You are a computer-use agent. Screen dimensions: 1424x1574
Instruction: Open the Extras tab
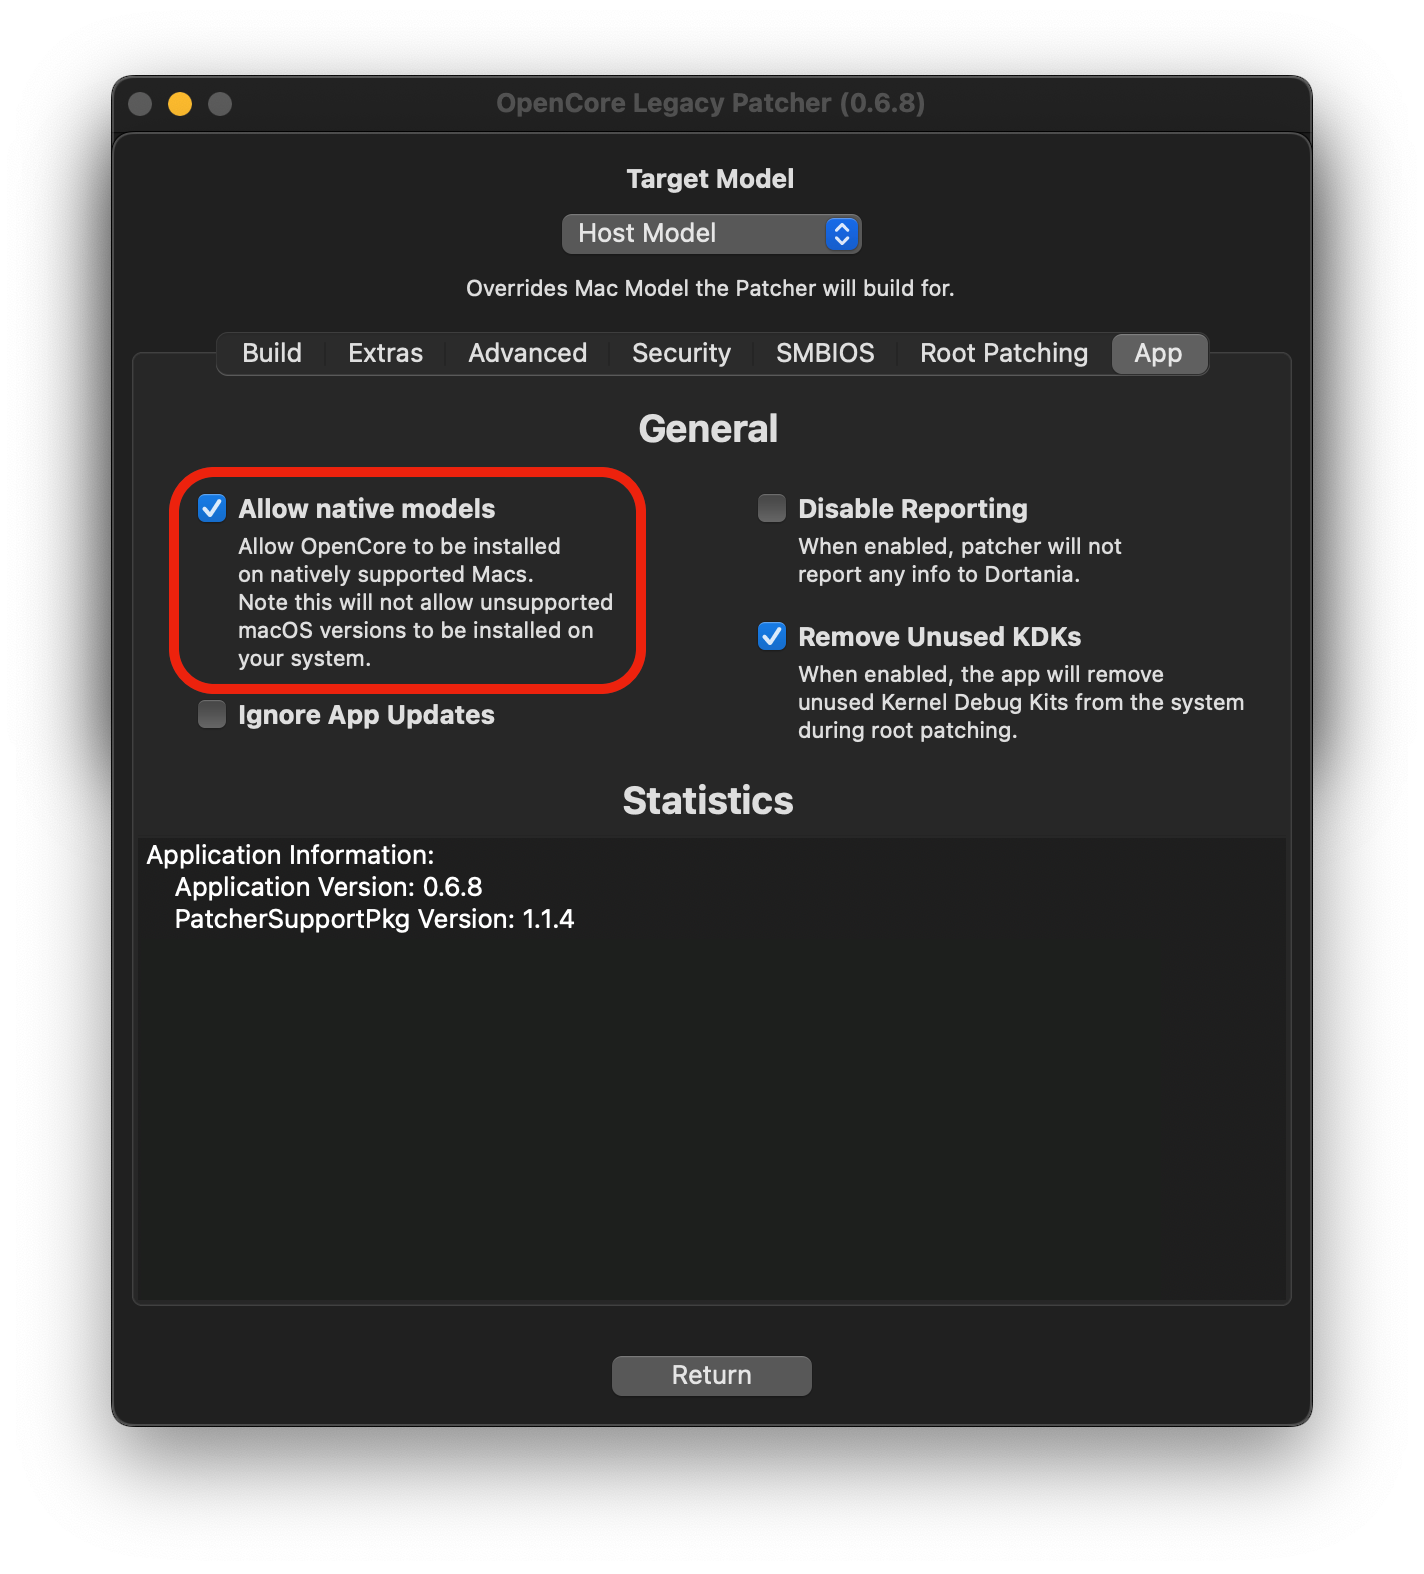tap(385, 354)
